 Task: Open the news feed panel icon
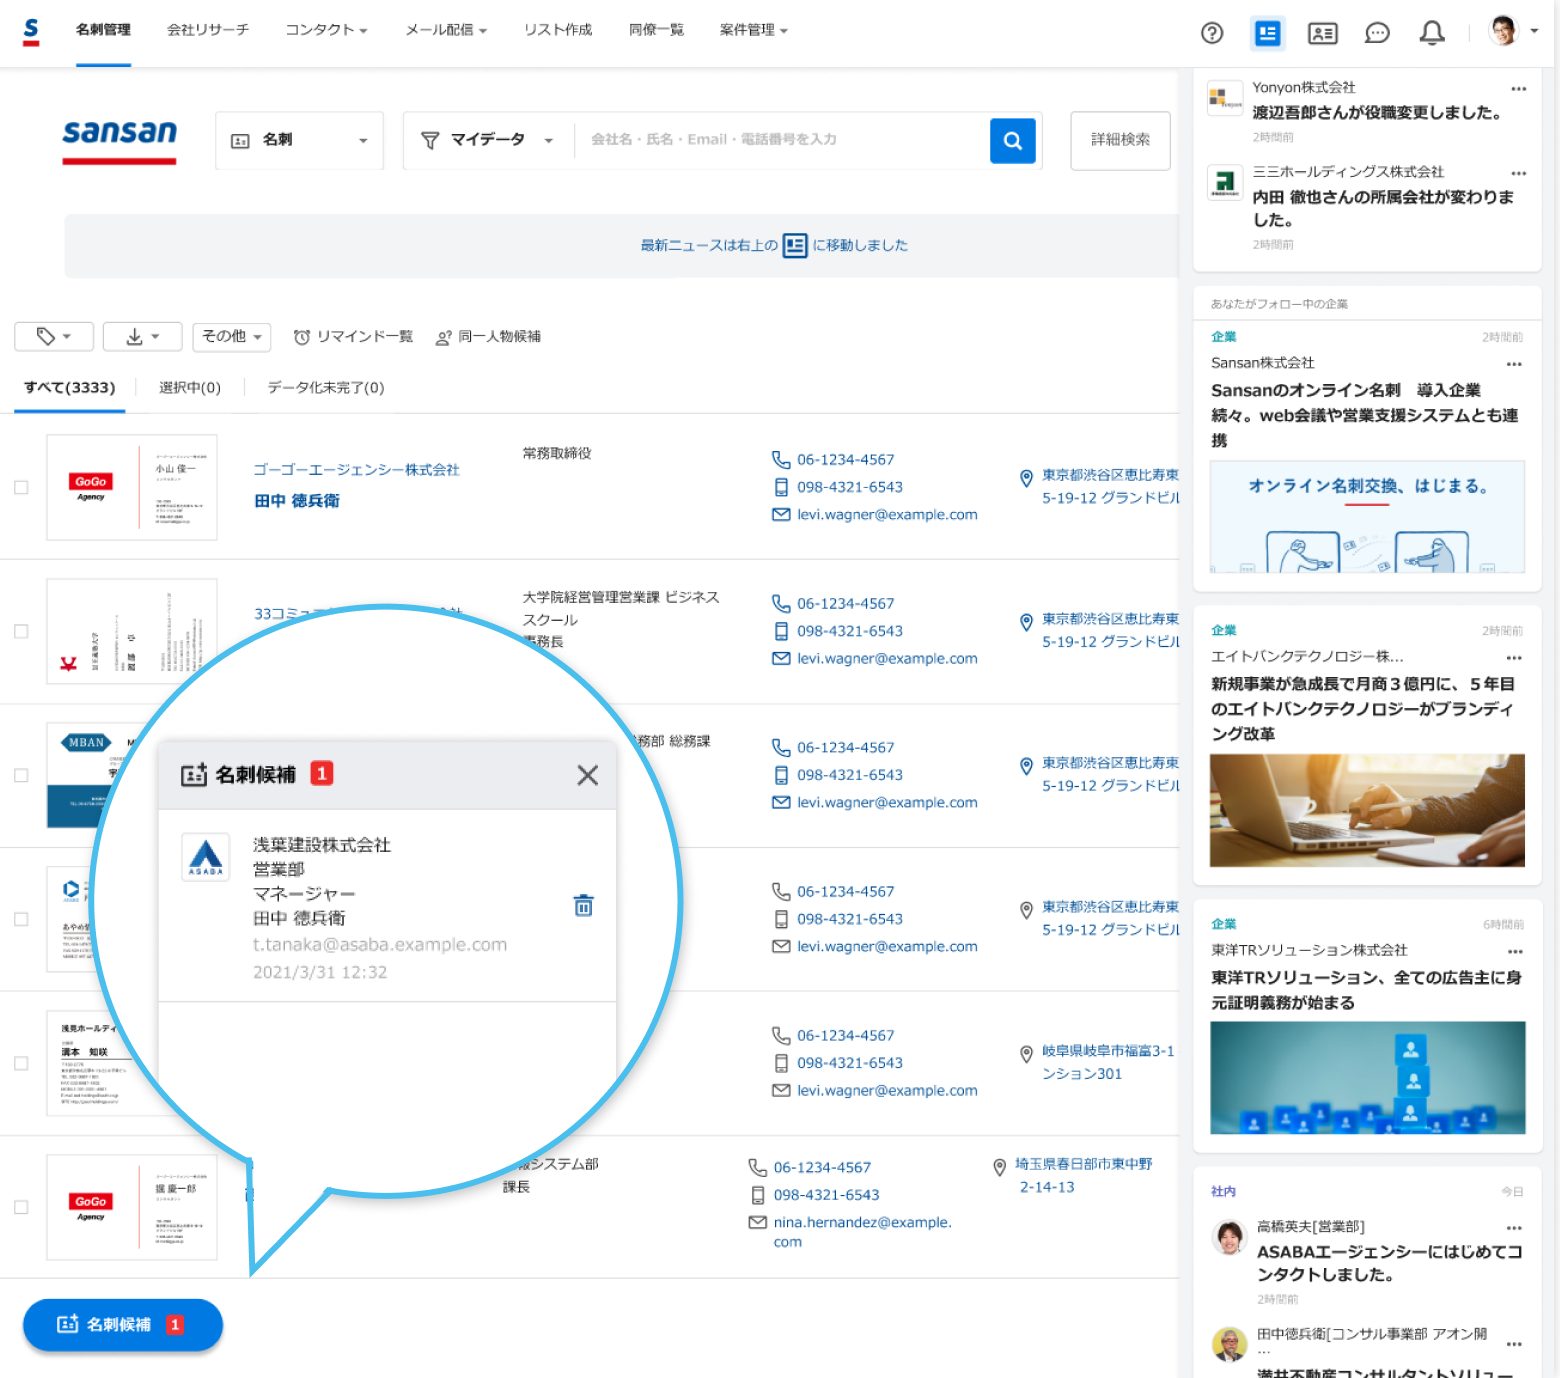point(1268,33)
